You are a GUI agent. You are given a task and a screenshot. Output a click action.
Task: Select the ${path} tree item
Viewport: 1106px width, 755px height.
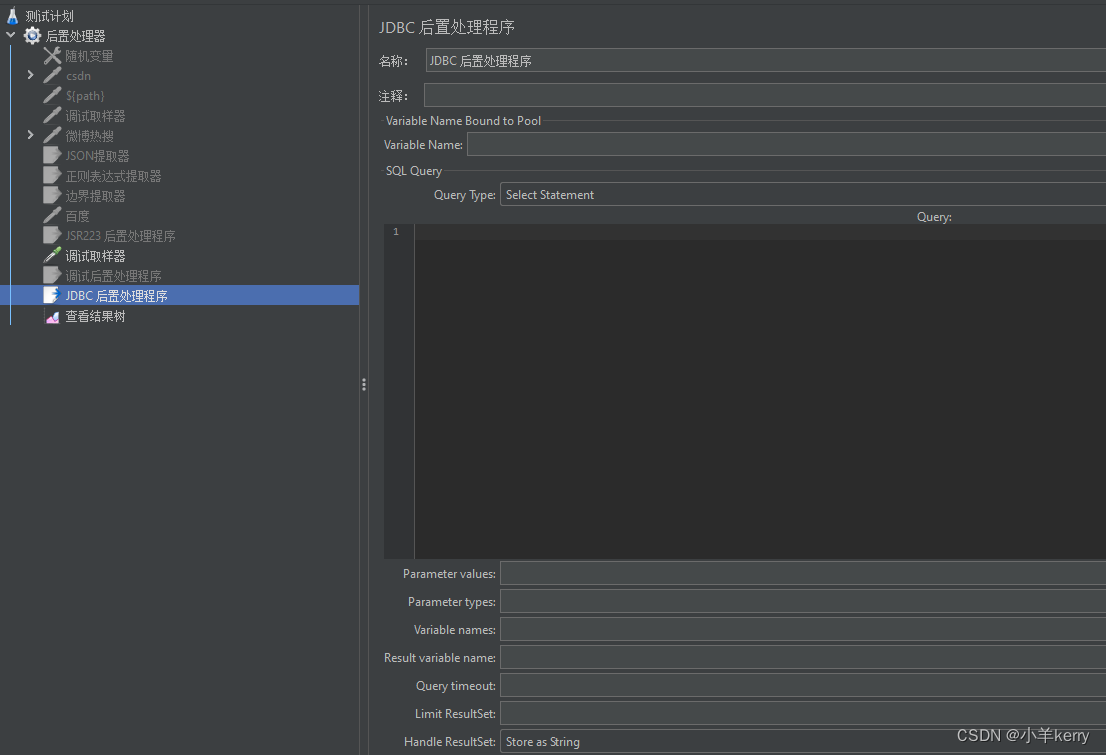(85, 96)
